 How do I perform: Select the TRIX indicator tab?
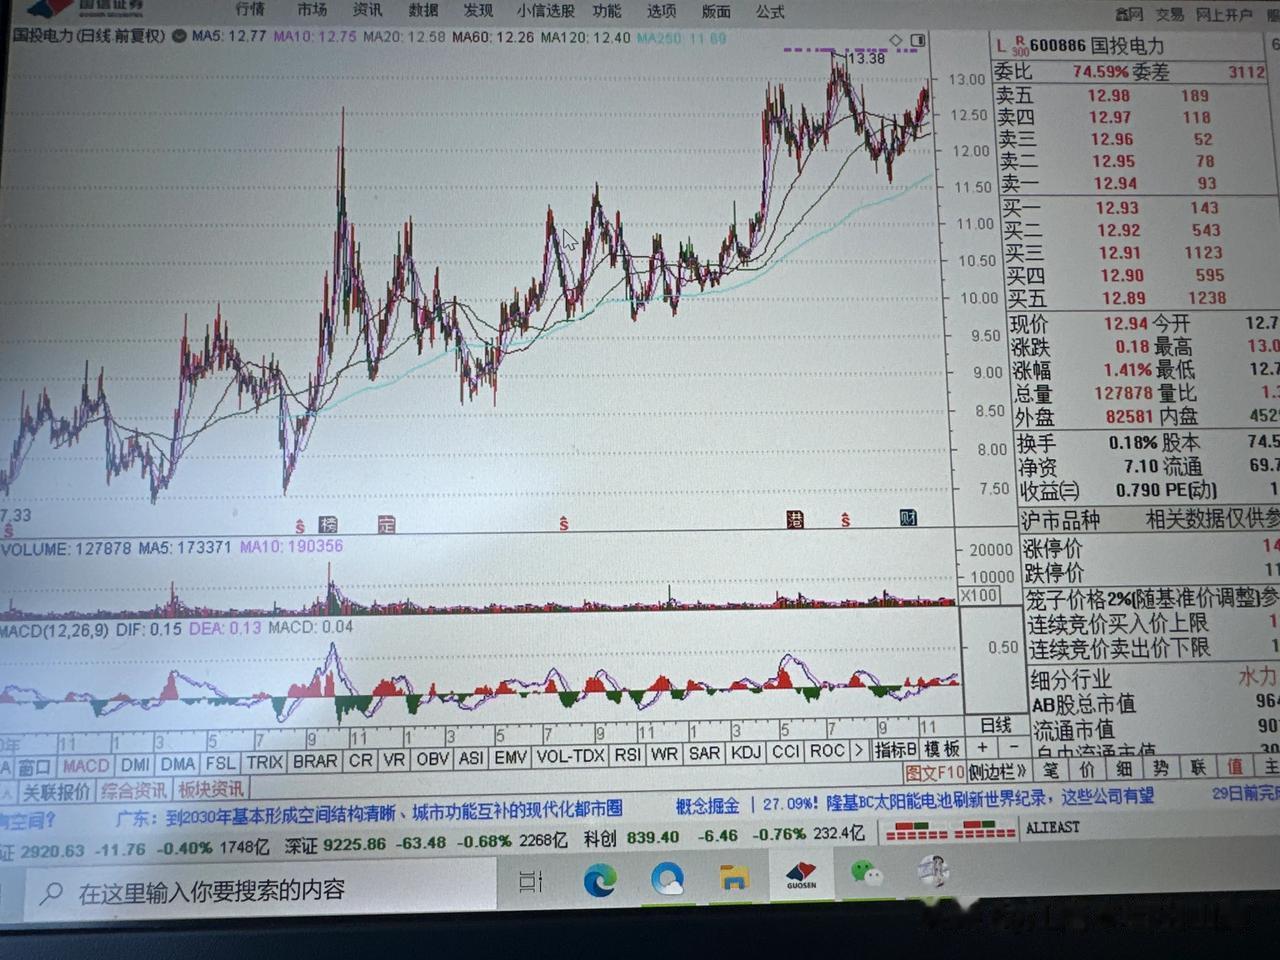pyautogui.click(x=264, y=762)
